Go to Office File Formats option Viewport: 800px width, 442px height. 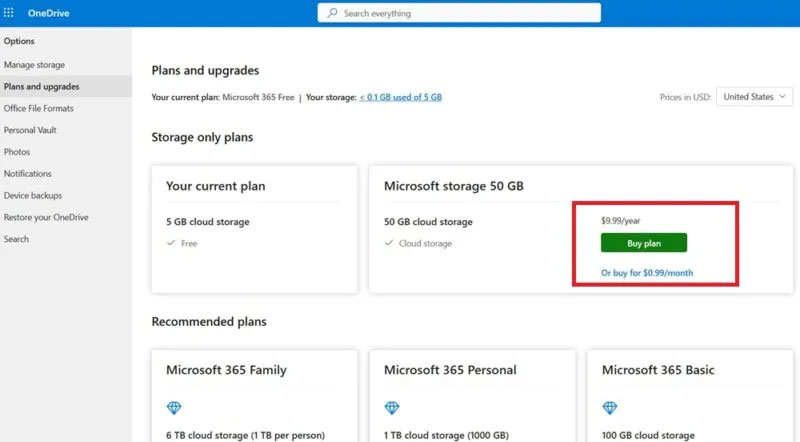(x=39, y=108)
